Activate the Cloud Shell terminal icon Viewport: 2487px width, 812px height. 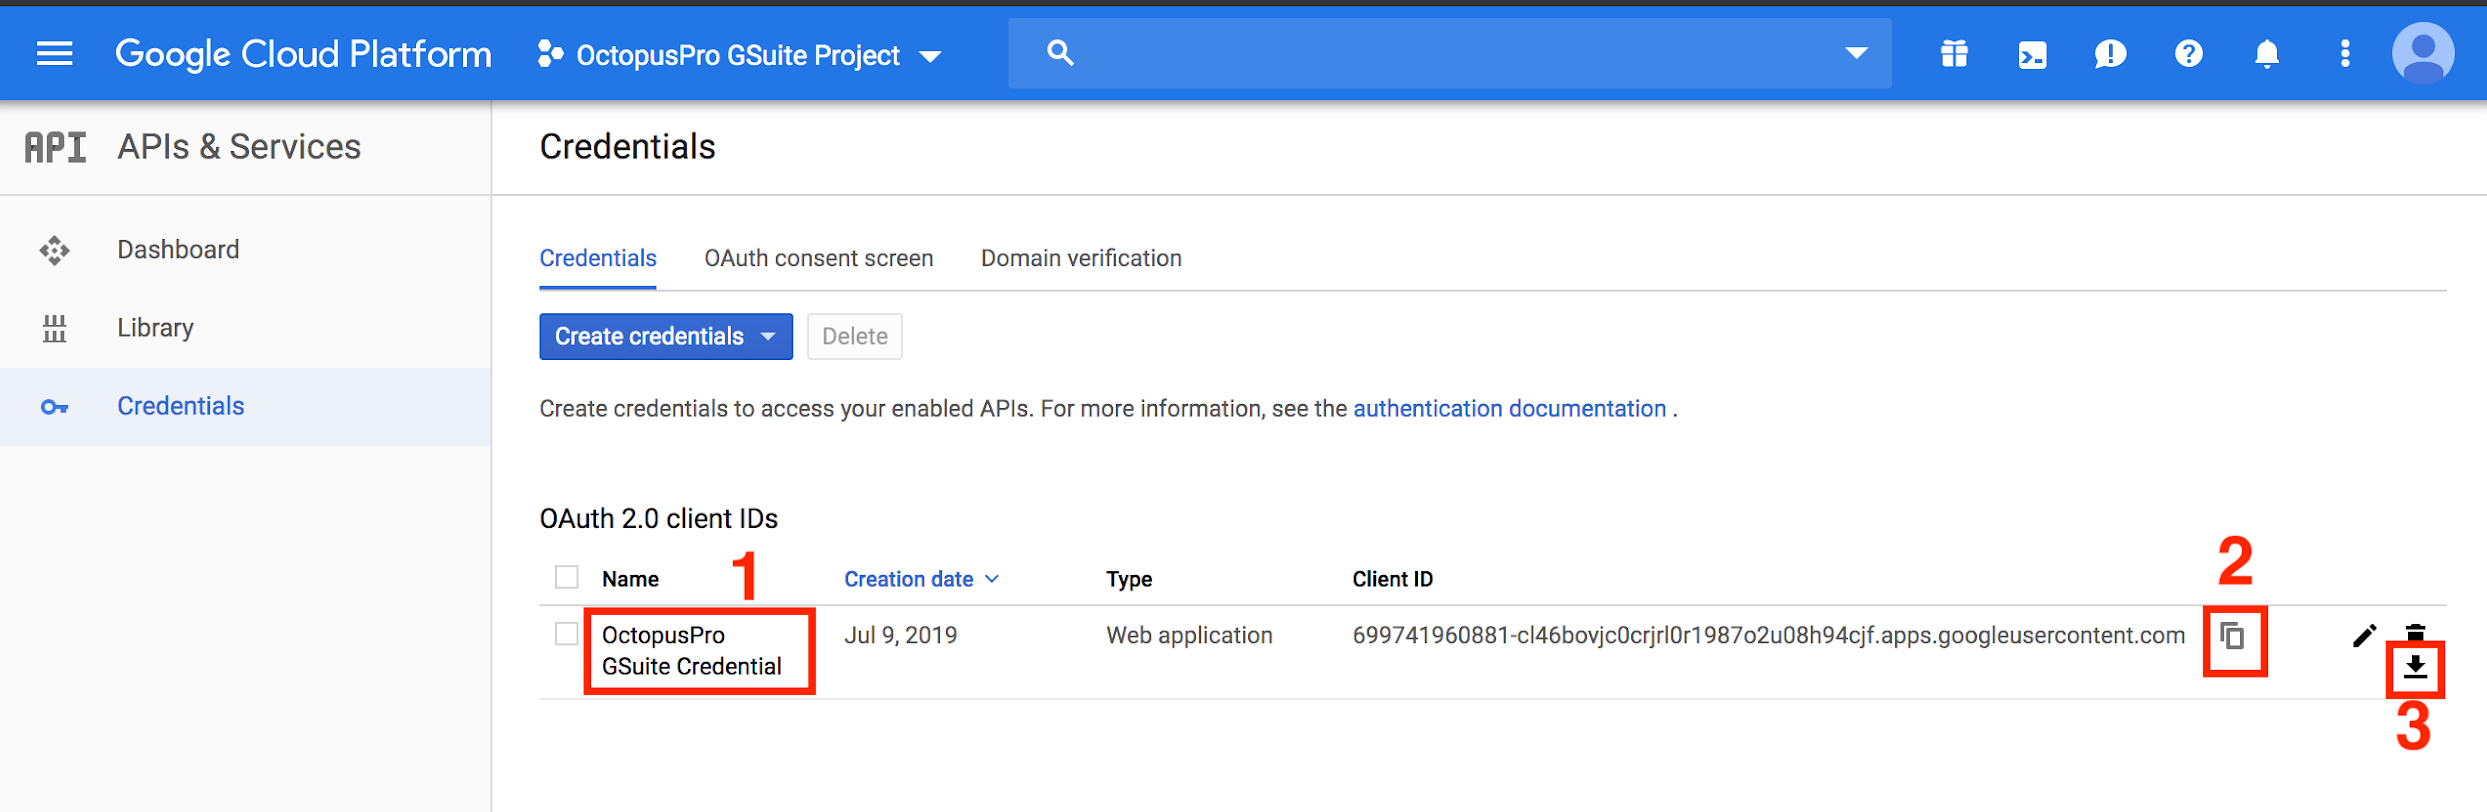click(2032, 55)
